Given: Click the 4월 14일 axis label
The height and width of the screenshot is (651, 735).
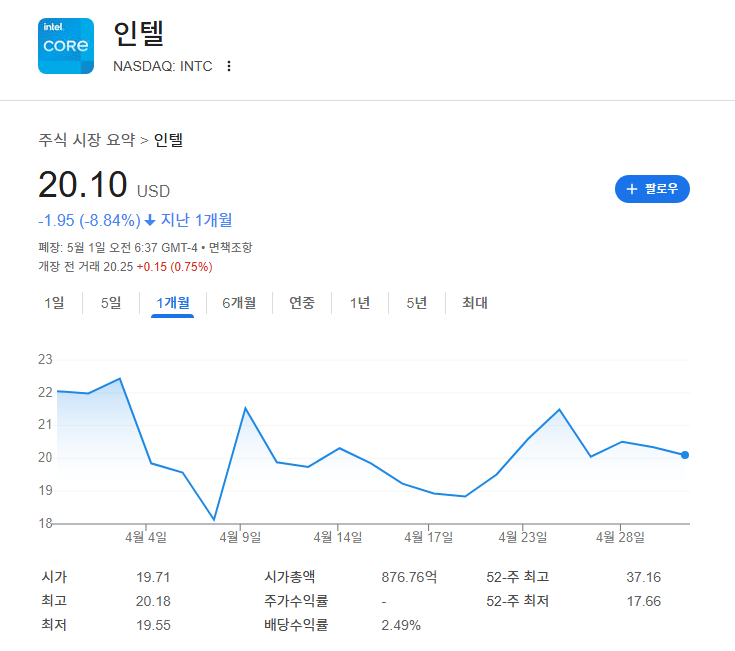Looking at the screenshot, I should pos(338,537).
